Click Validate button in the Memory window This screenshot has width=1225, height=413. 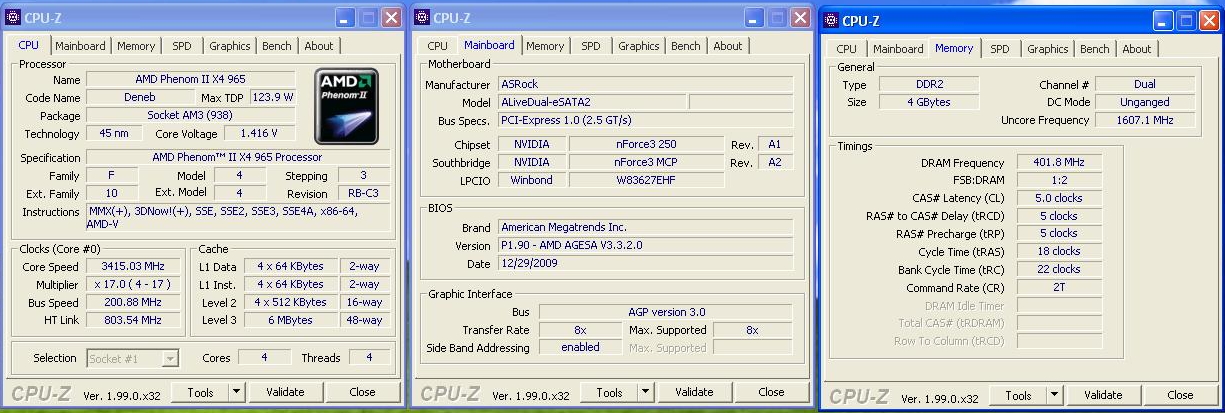(1103, 395)
